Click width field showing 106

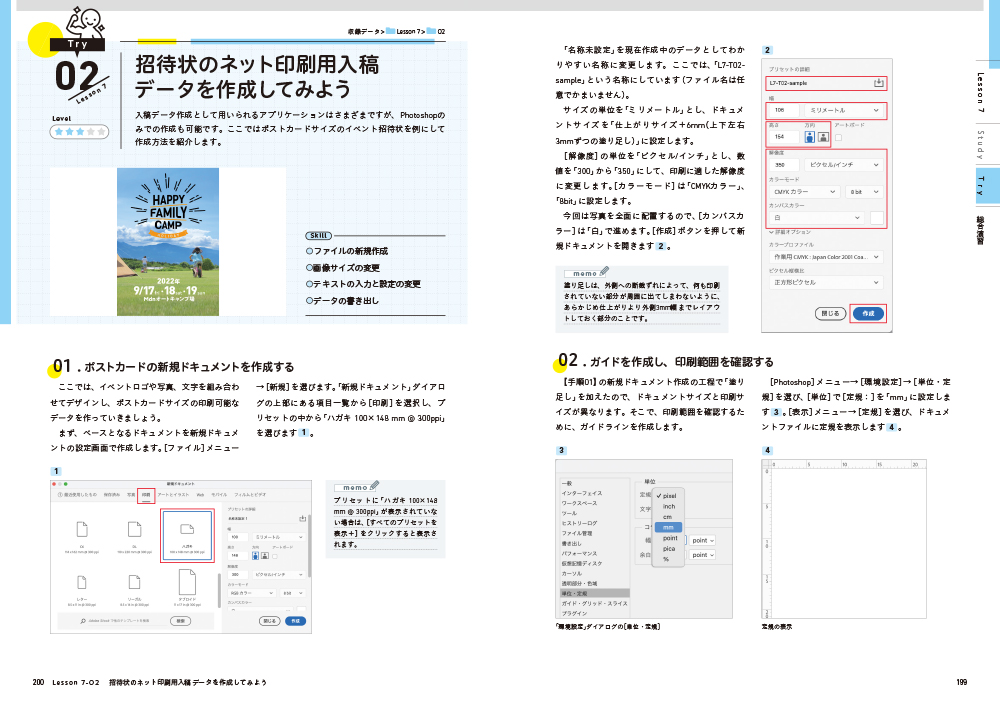coord(784,110)
